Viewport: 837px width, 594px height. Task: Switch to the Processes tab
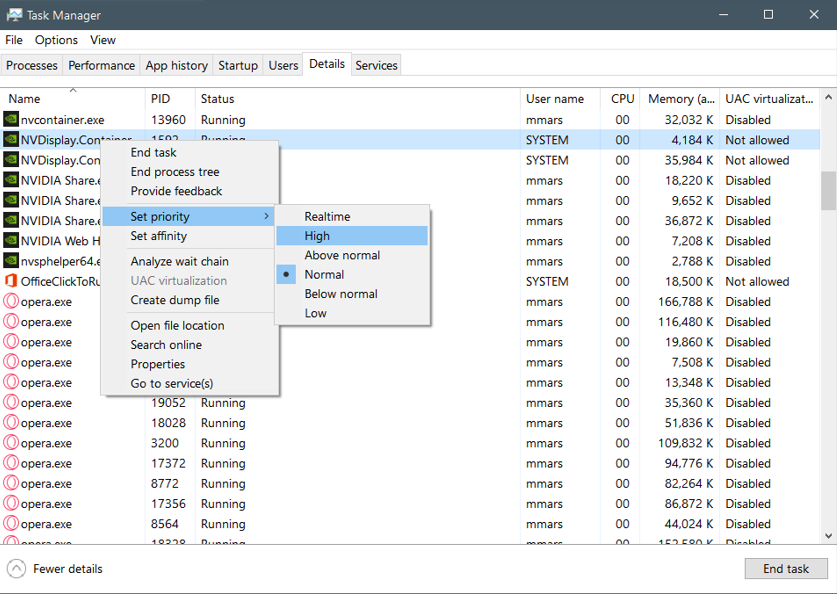tap(31, 65)
